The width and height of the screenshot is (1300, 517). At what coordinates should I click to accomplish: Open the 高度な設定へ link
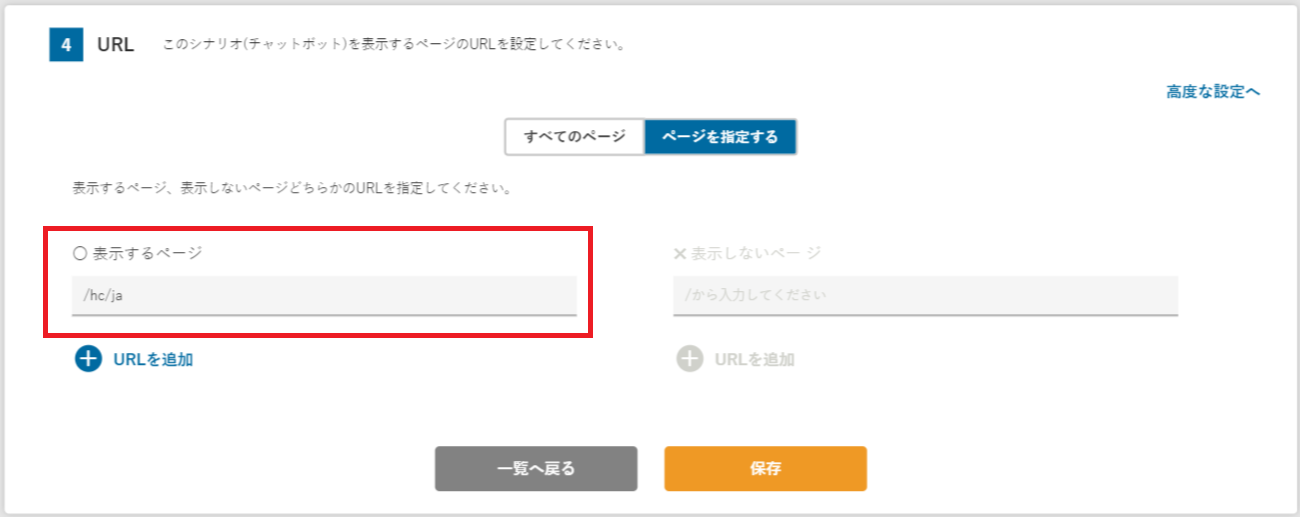1213,92
